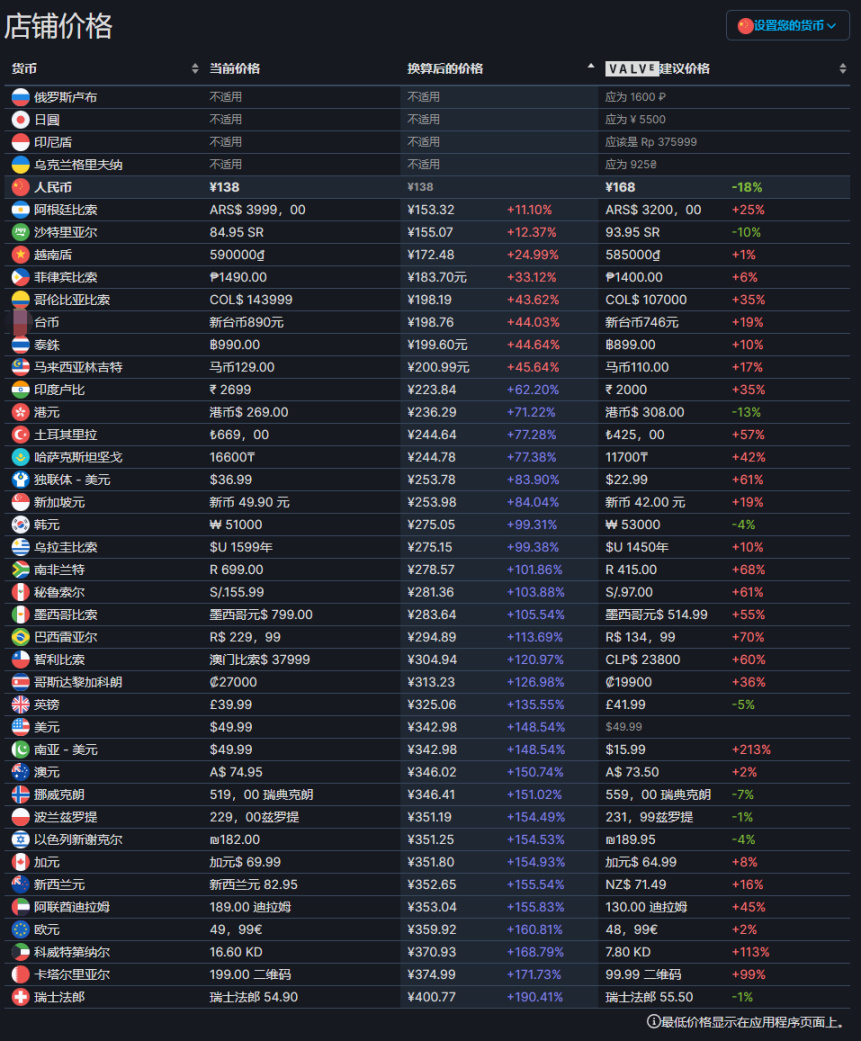Click the China flag in 人民币 row
This screenshot has height=1041, width=861.
point(20,187)
